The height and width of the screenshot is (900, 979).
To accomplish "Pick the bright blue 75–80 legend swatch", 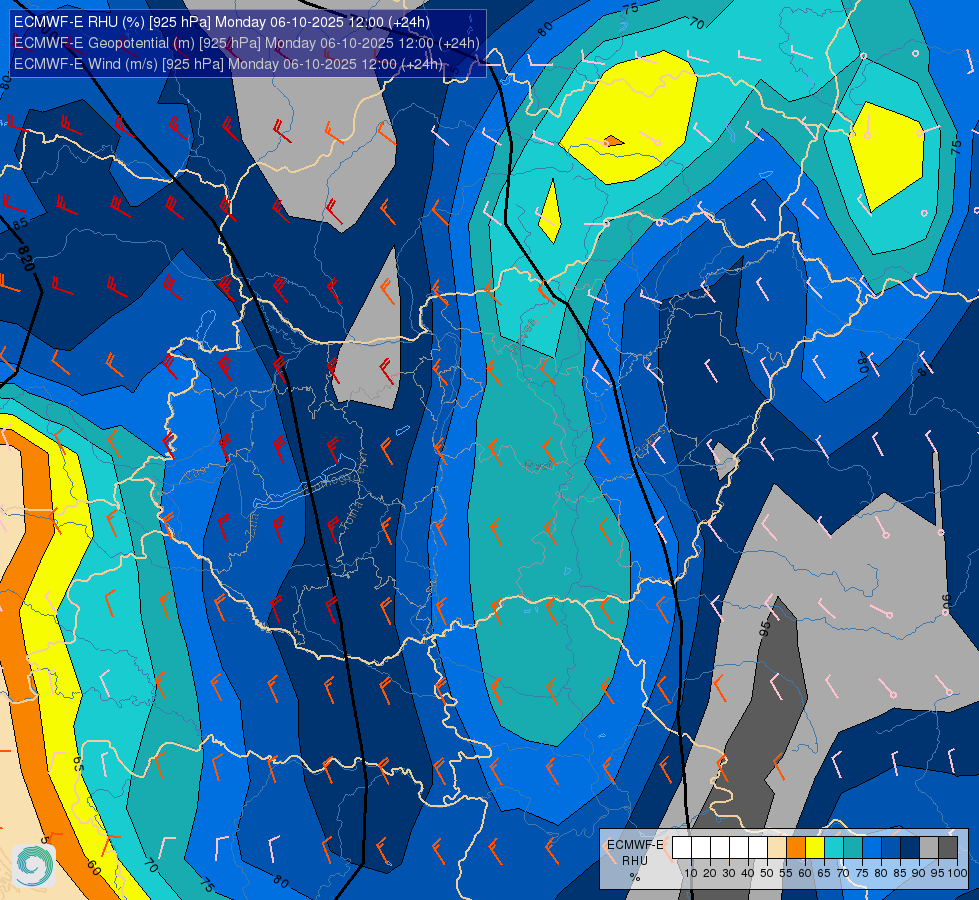I will pyautogui.click(x=872, y=847).
